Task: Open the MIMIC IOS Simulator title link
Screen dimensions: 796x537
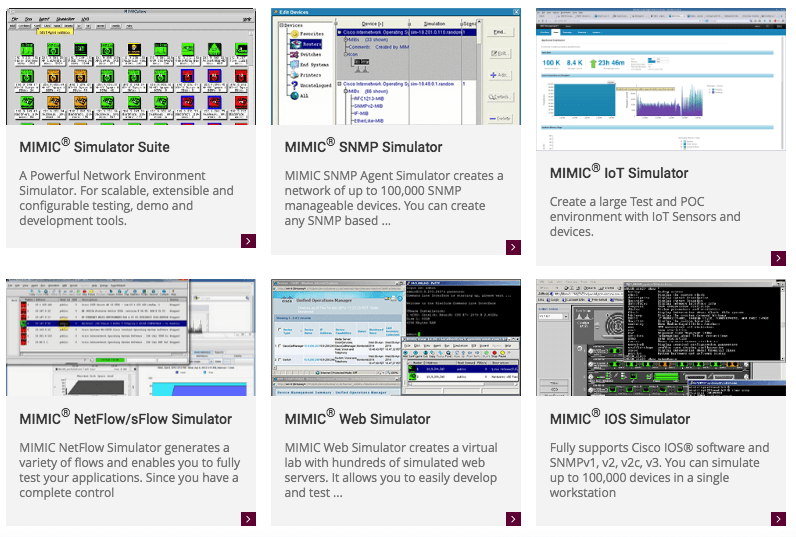Action: (620, 418)
